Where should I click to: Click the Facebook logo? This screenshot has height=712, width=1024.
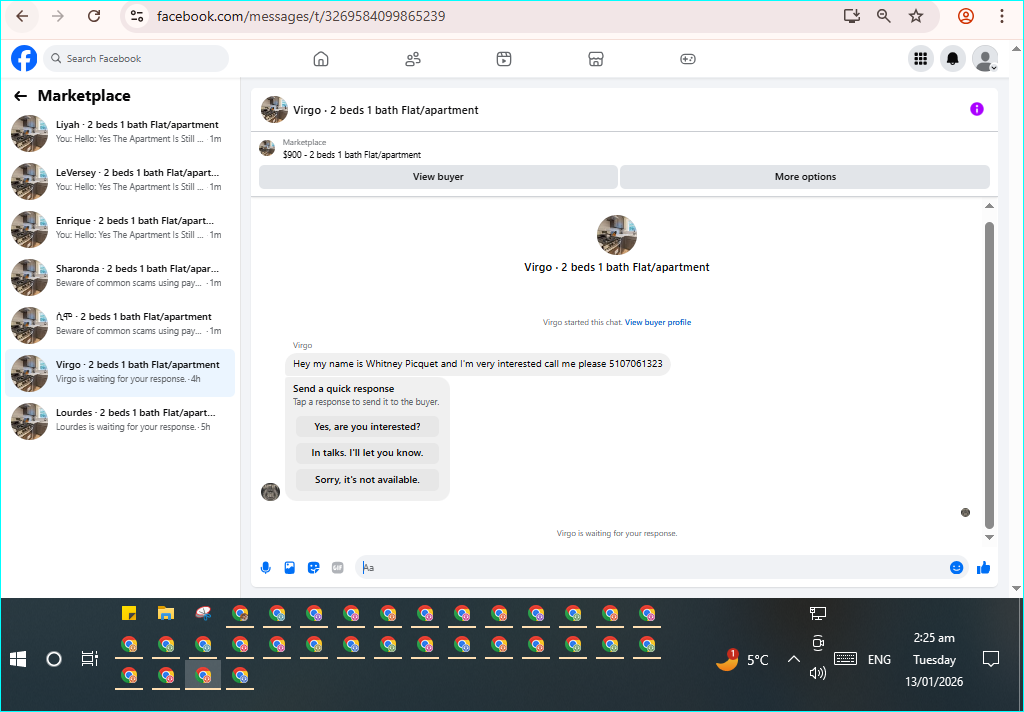pyautogui.click(x=24, y=58)
